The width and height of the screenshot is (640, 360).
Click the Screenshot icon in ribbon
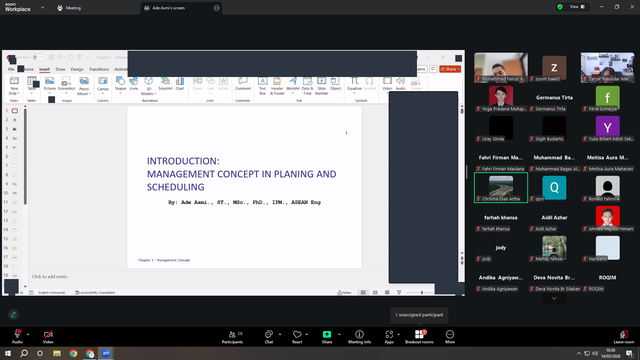tap(66, 84)
